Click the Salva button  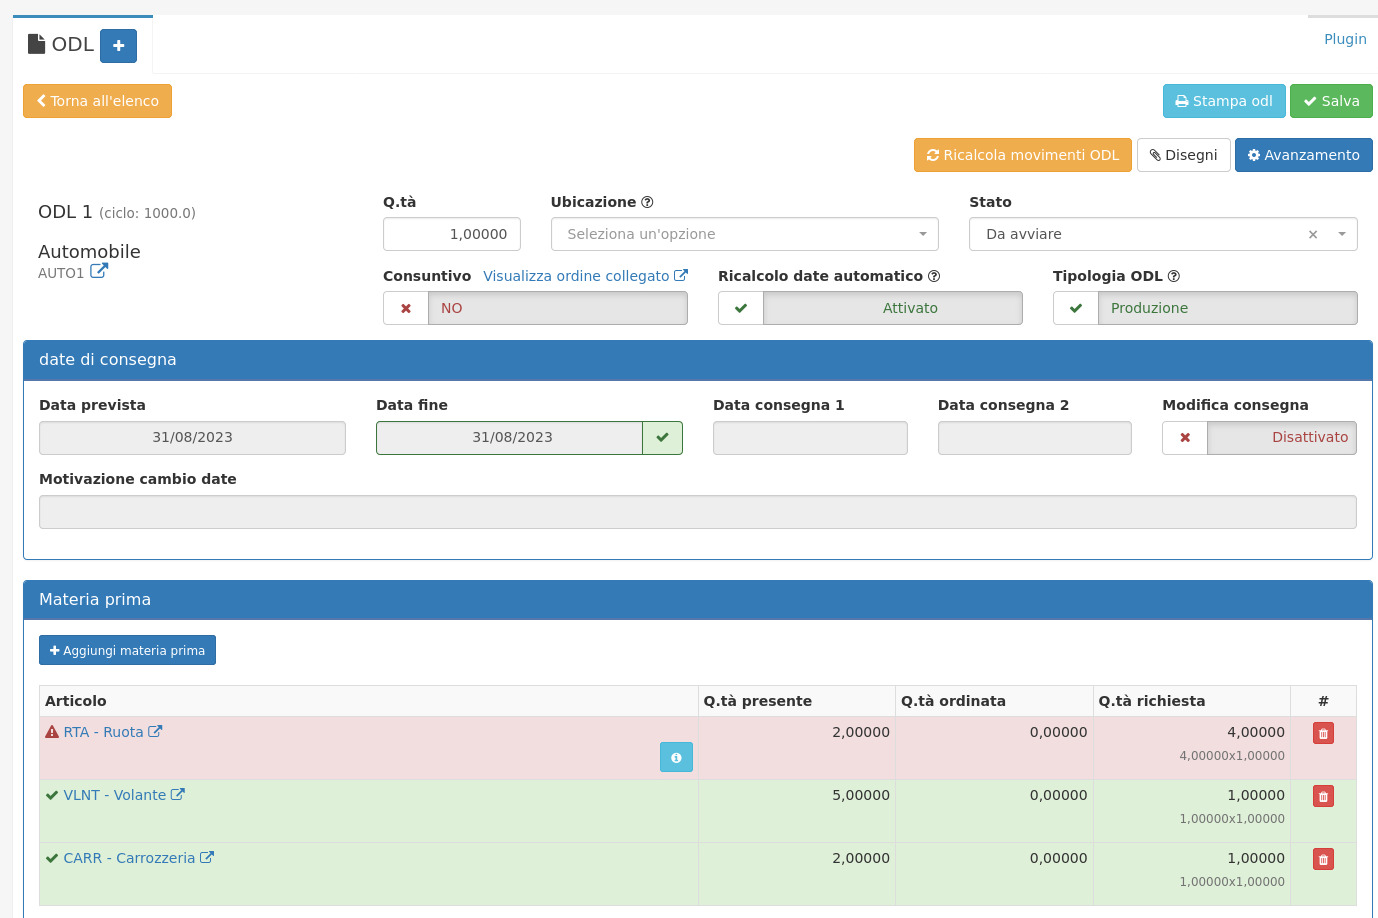coord(1331,101)
